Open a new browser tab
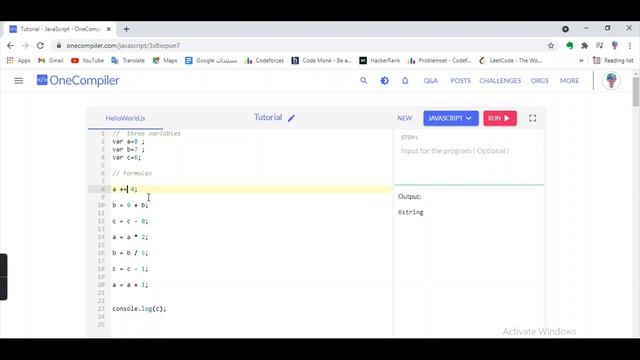640x360 pixels. (127, 29)
